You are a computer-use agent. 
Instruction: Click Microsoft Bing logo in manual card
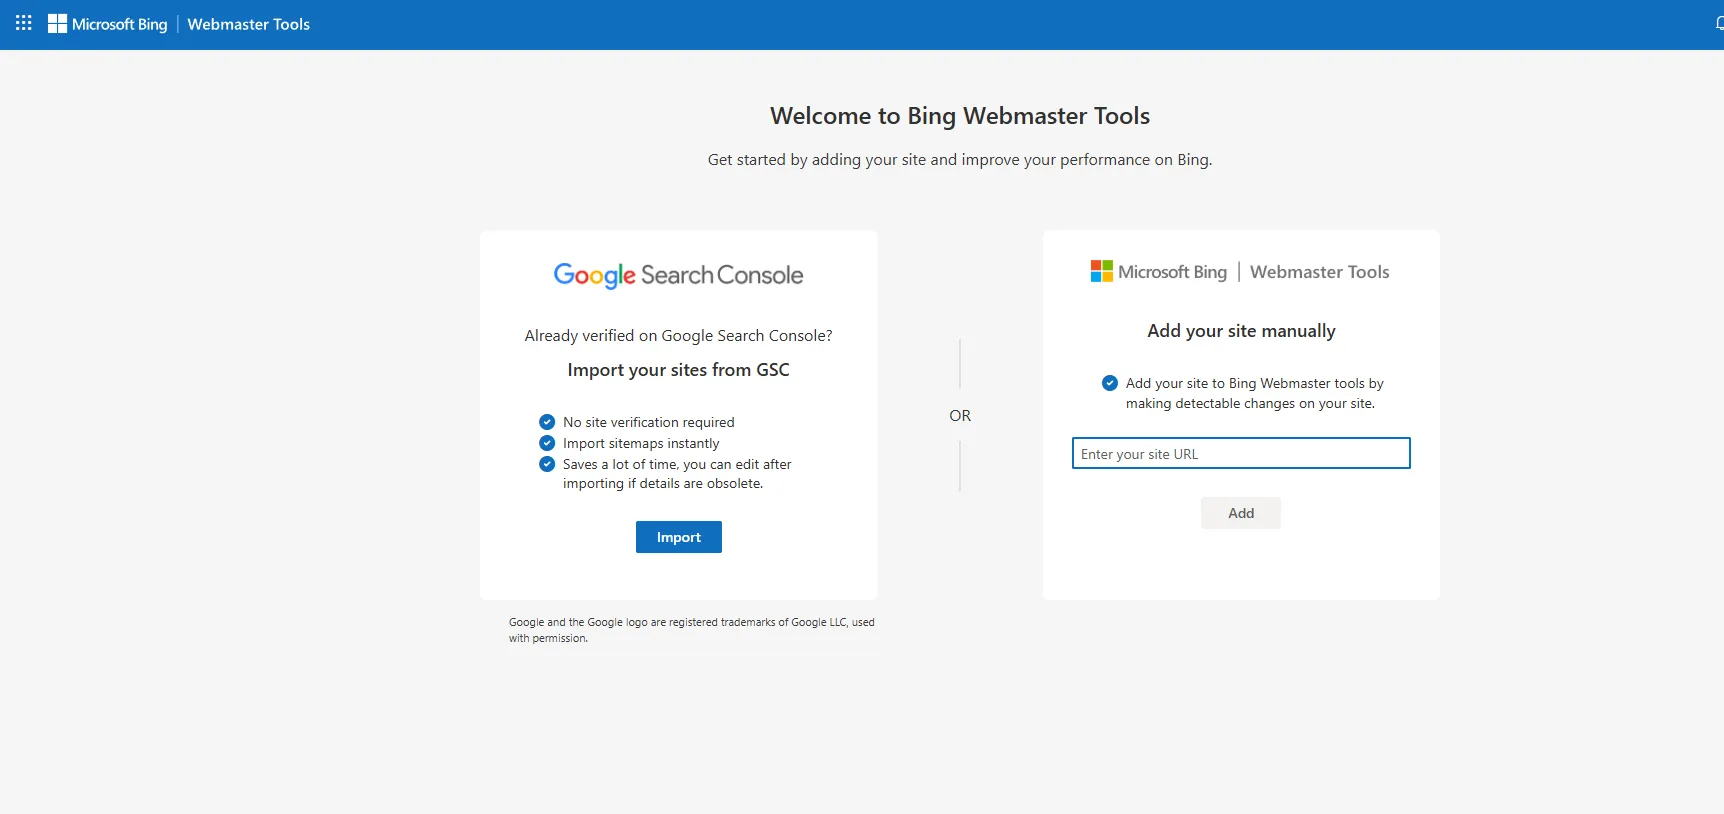click(1158, 271)
